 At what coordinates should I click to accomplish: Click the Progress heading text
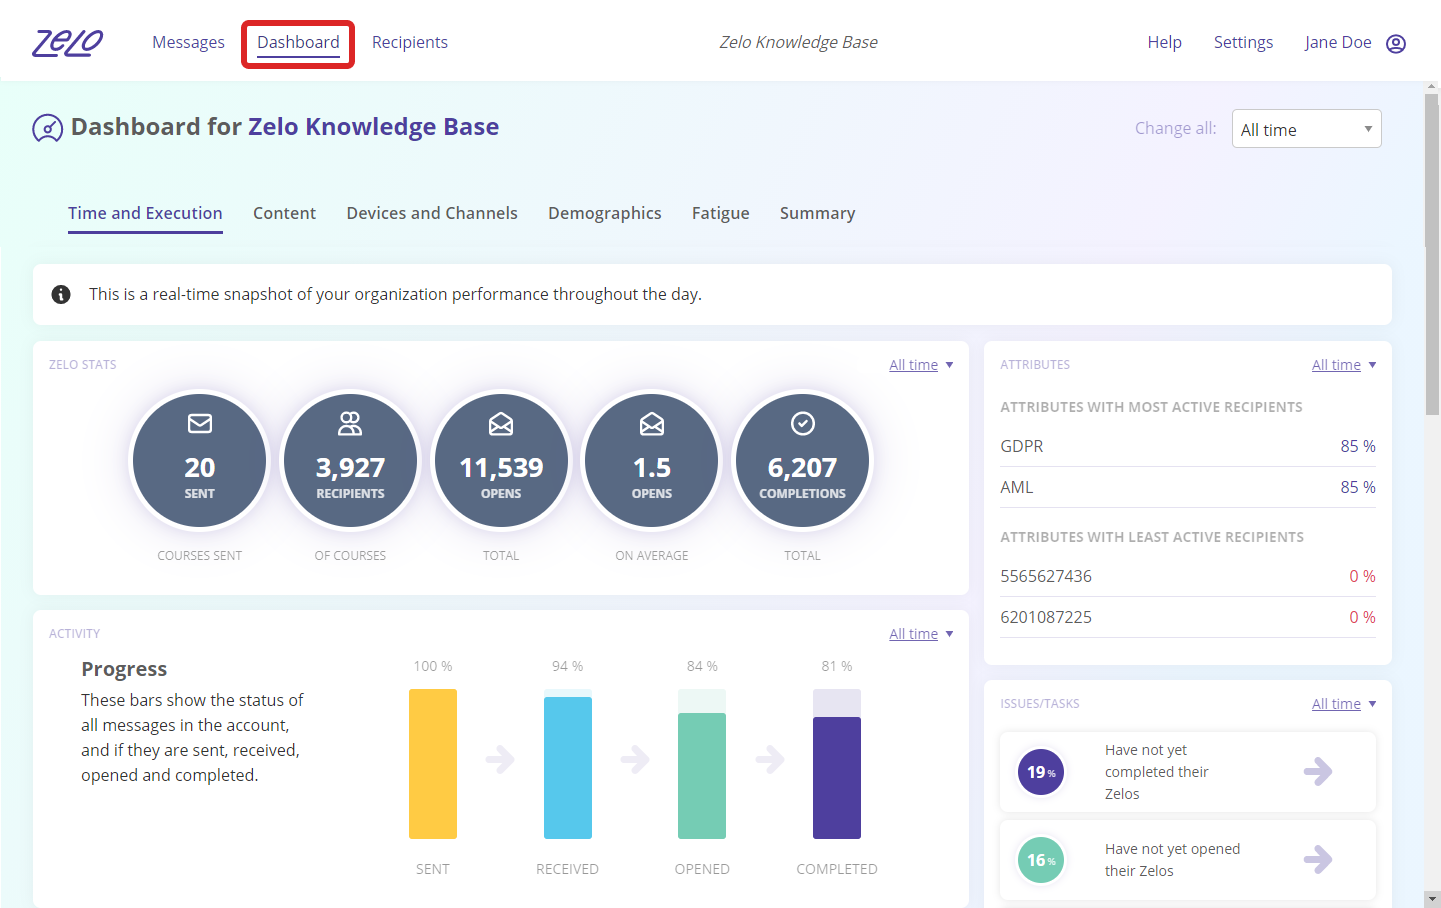pyautogui.click(x=124, y=669)
